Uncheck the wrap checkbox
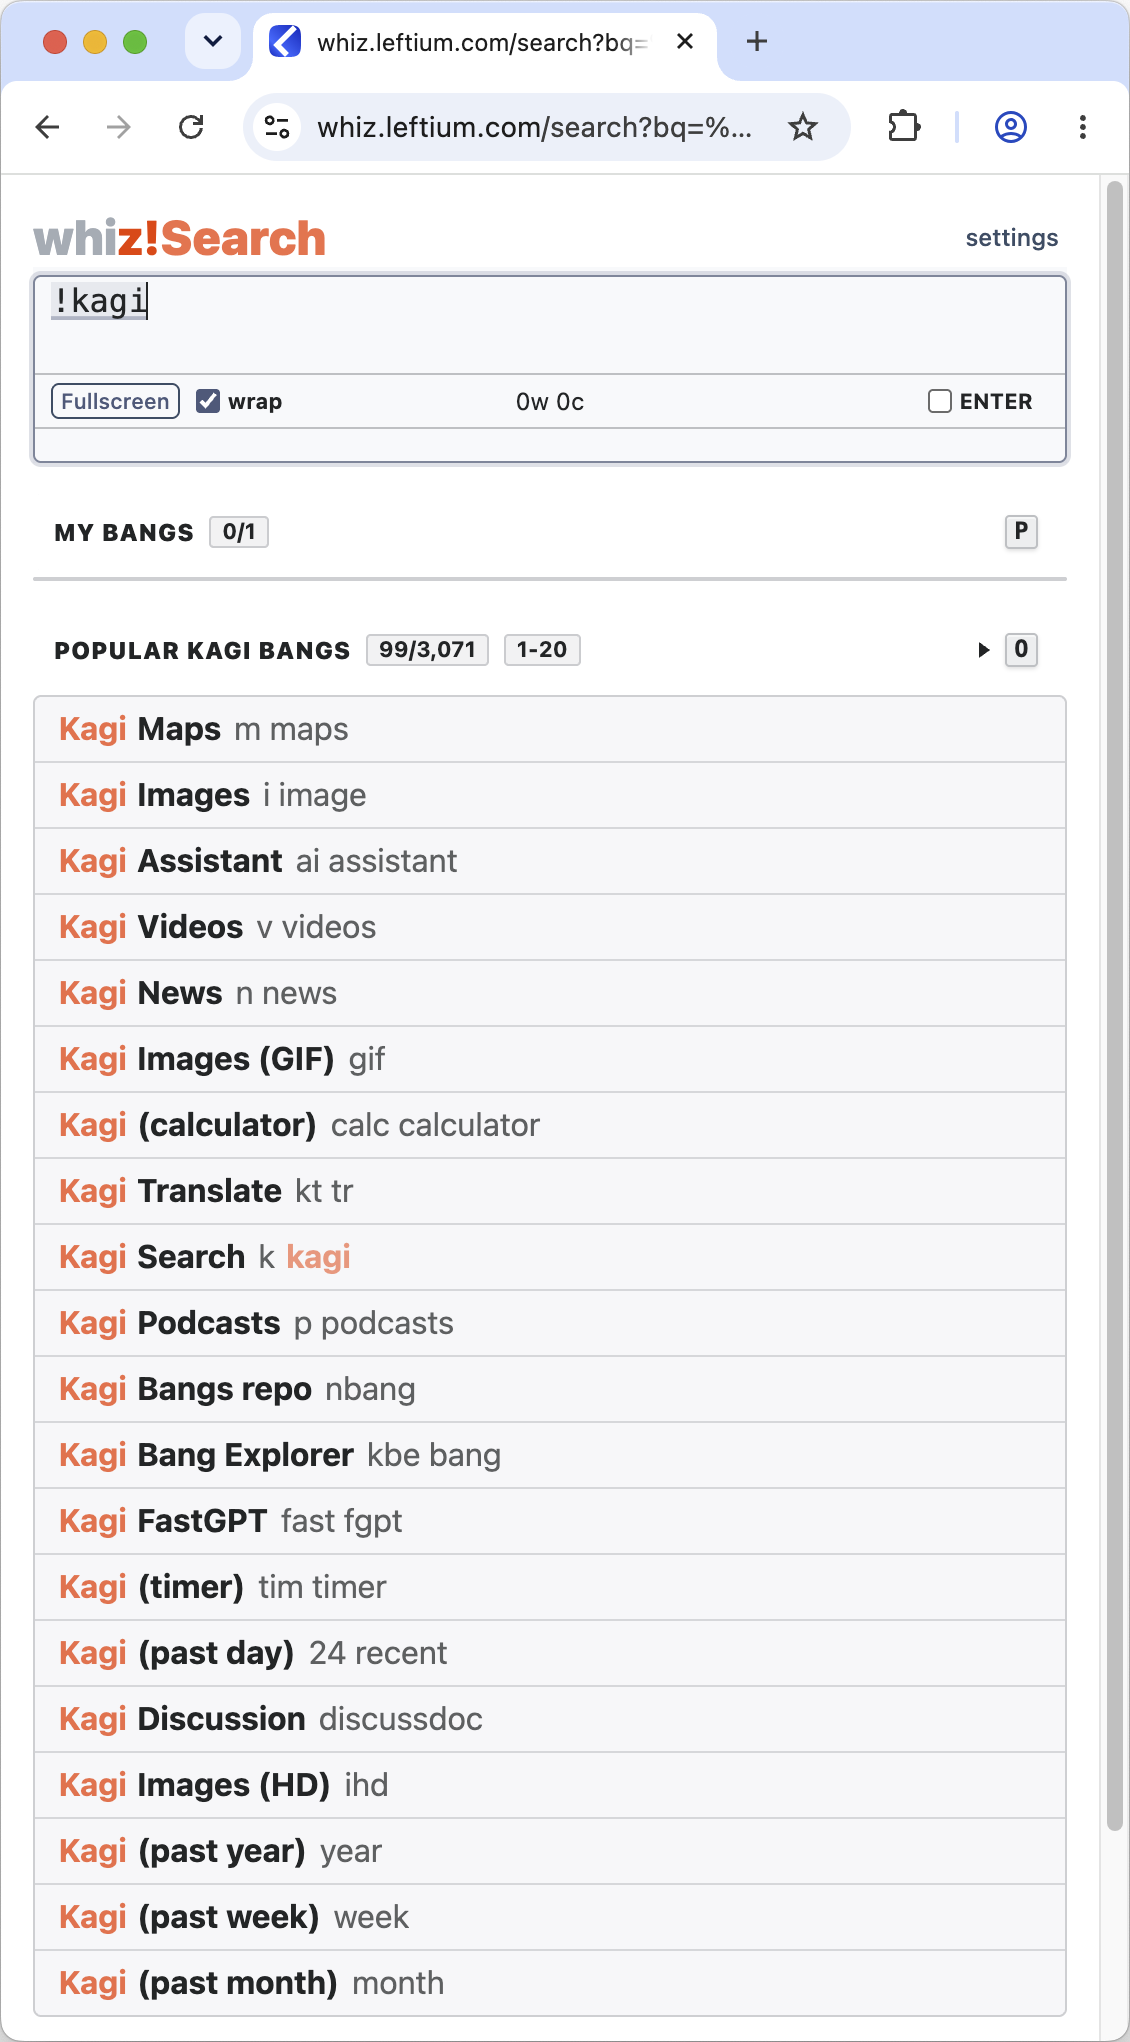The image size is (1130, 2042). click(x=208, y=401)
